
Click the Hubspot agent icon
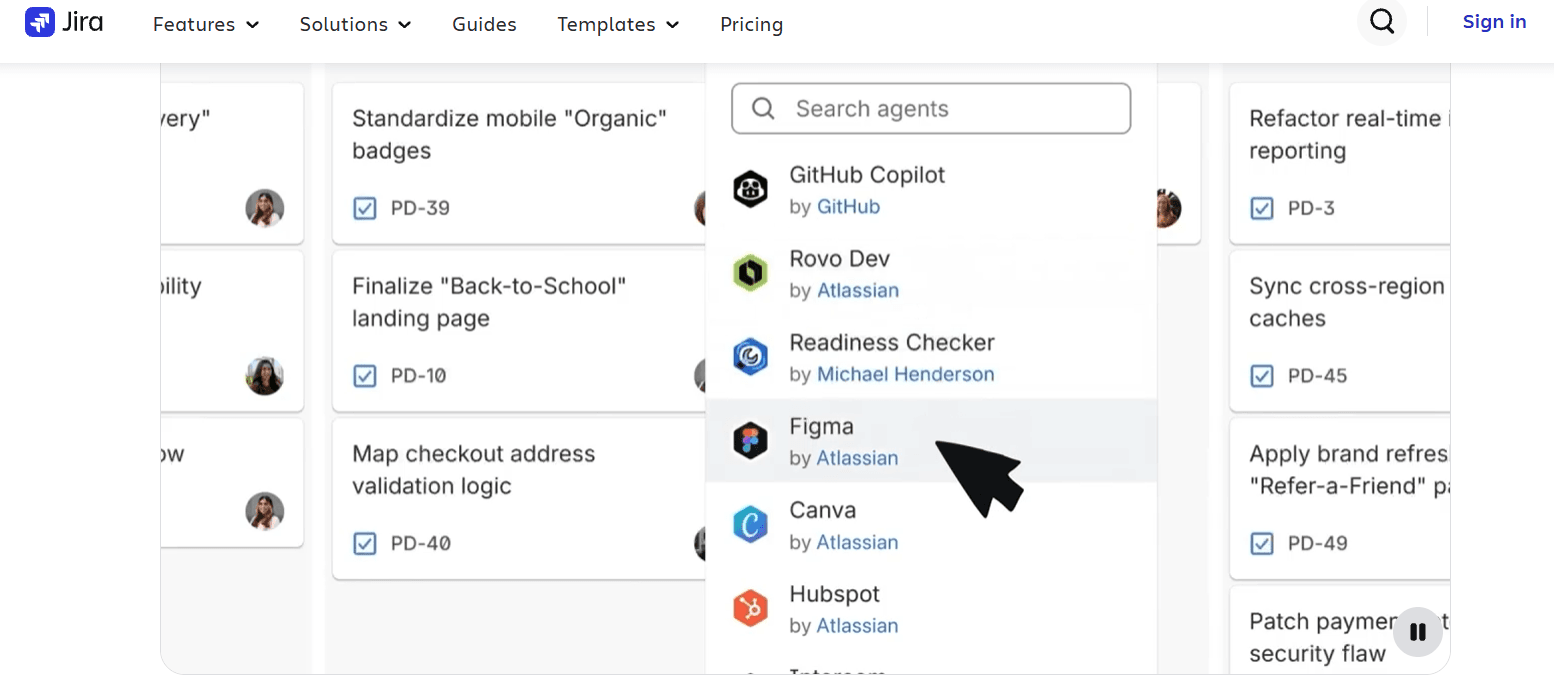click(750, 609)
